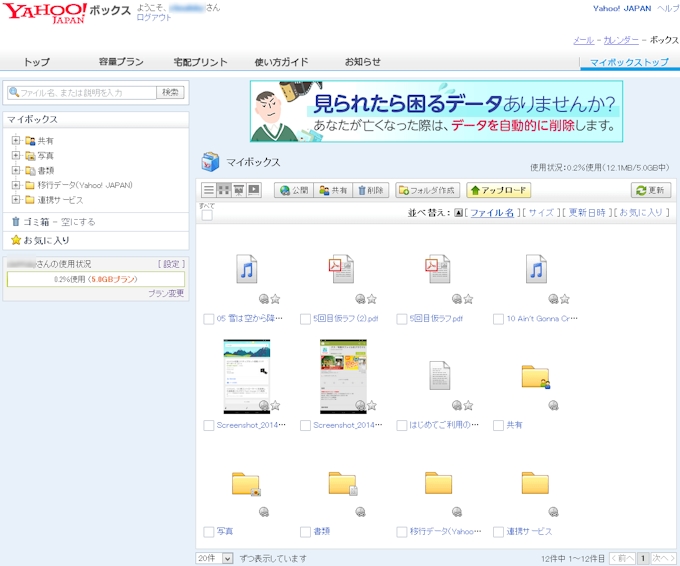
Task: Click the プラン変更 link
Action: click(166, 294)
